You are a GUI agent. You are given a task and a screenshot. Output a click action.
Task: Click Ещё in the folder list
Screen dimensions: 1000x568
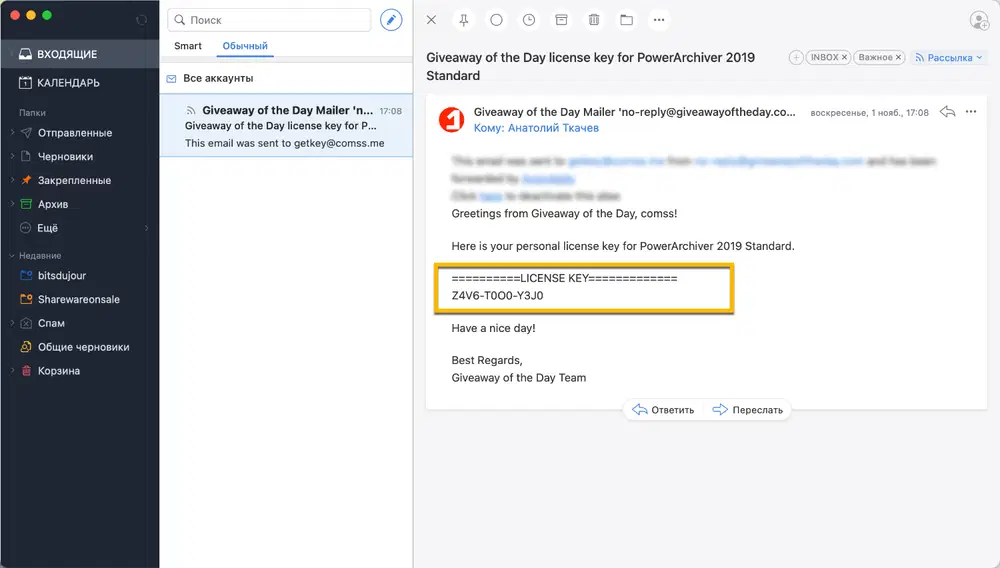pos(47,228)
